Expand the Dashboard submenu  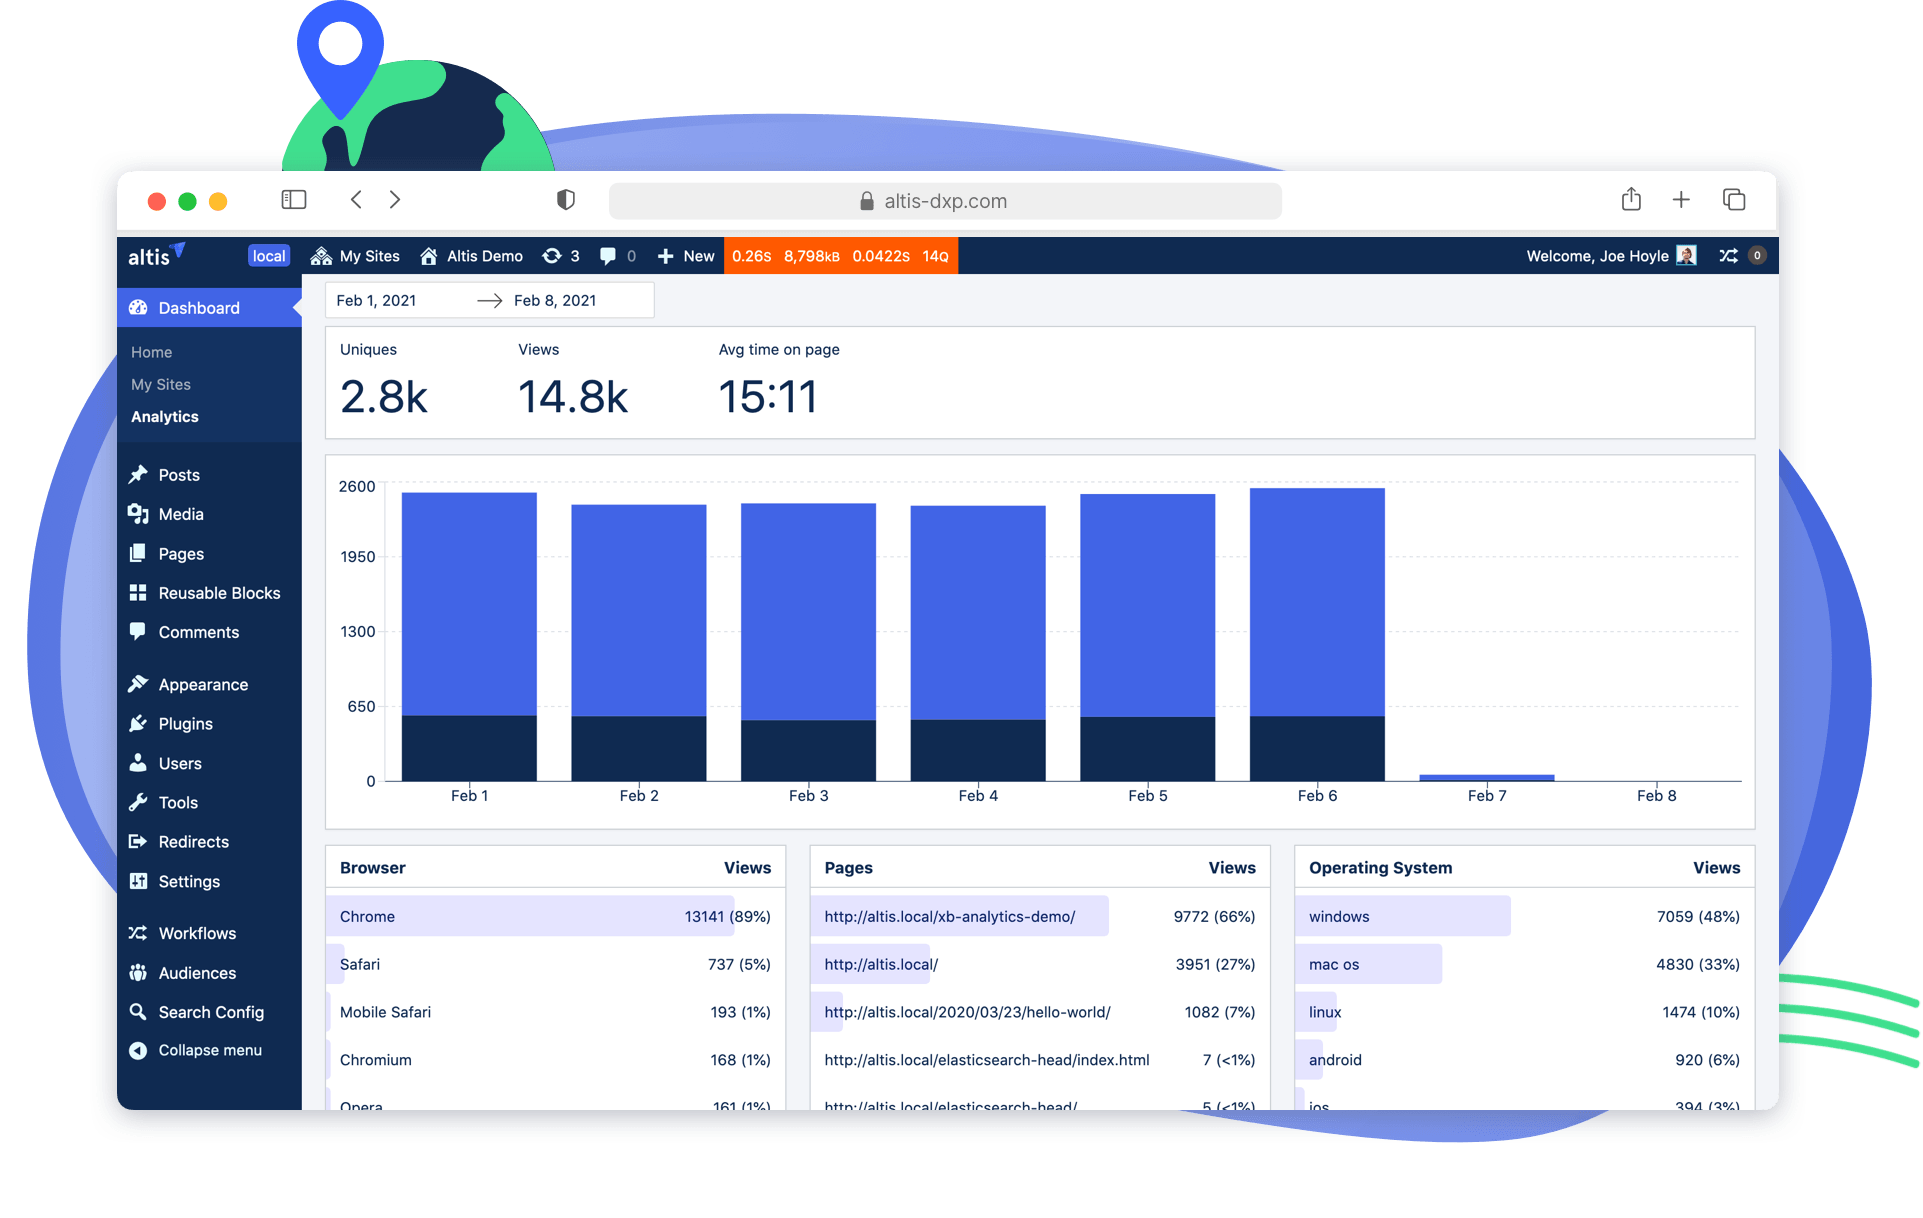tap(198, 307)
